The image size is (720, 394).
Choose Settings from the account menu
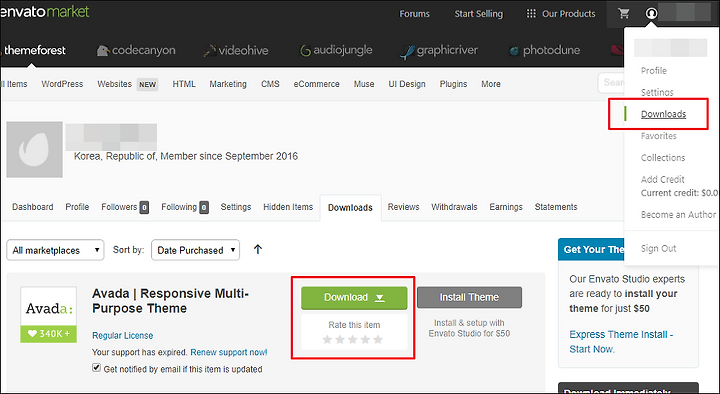[x=657, y=92]
